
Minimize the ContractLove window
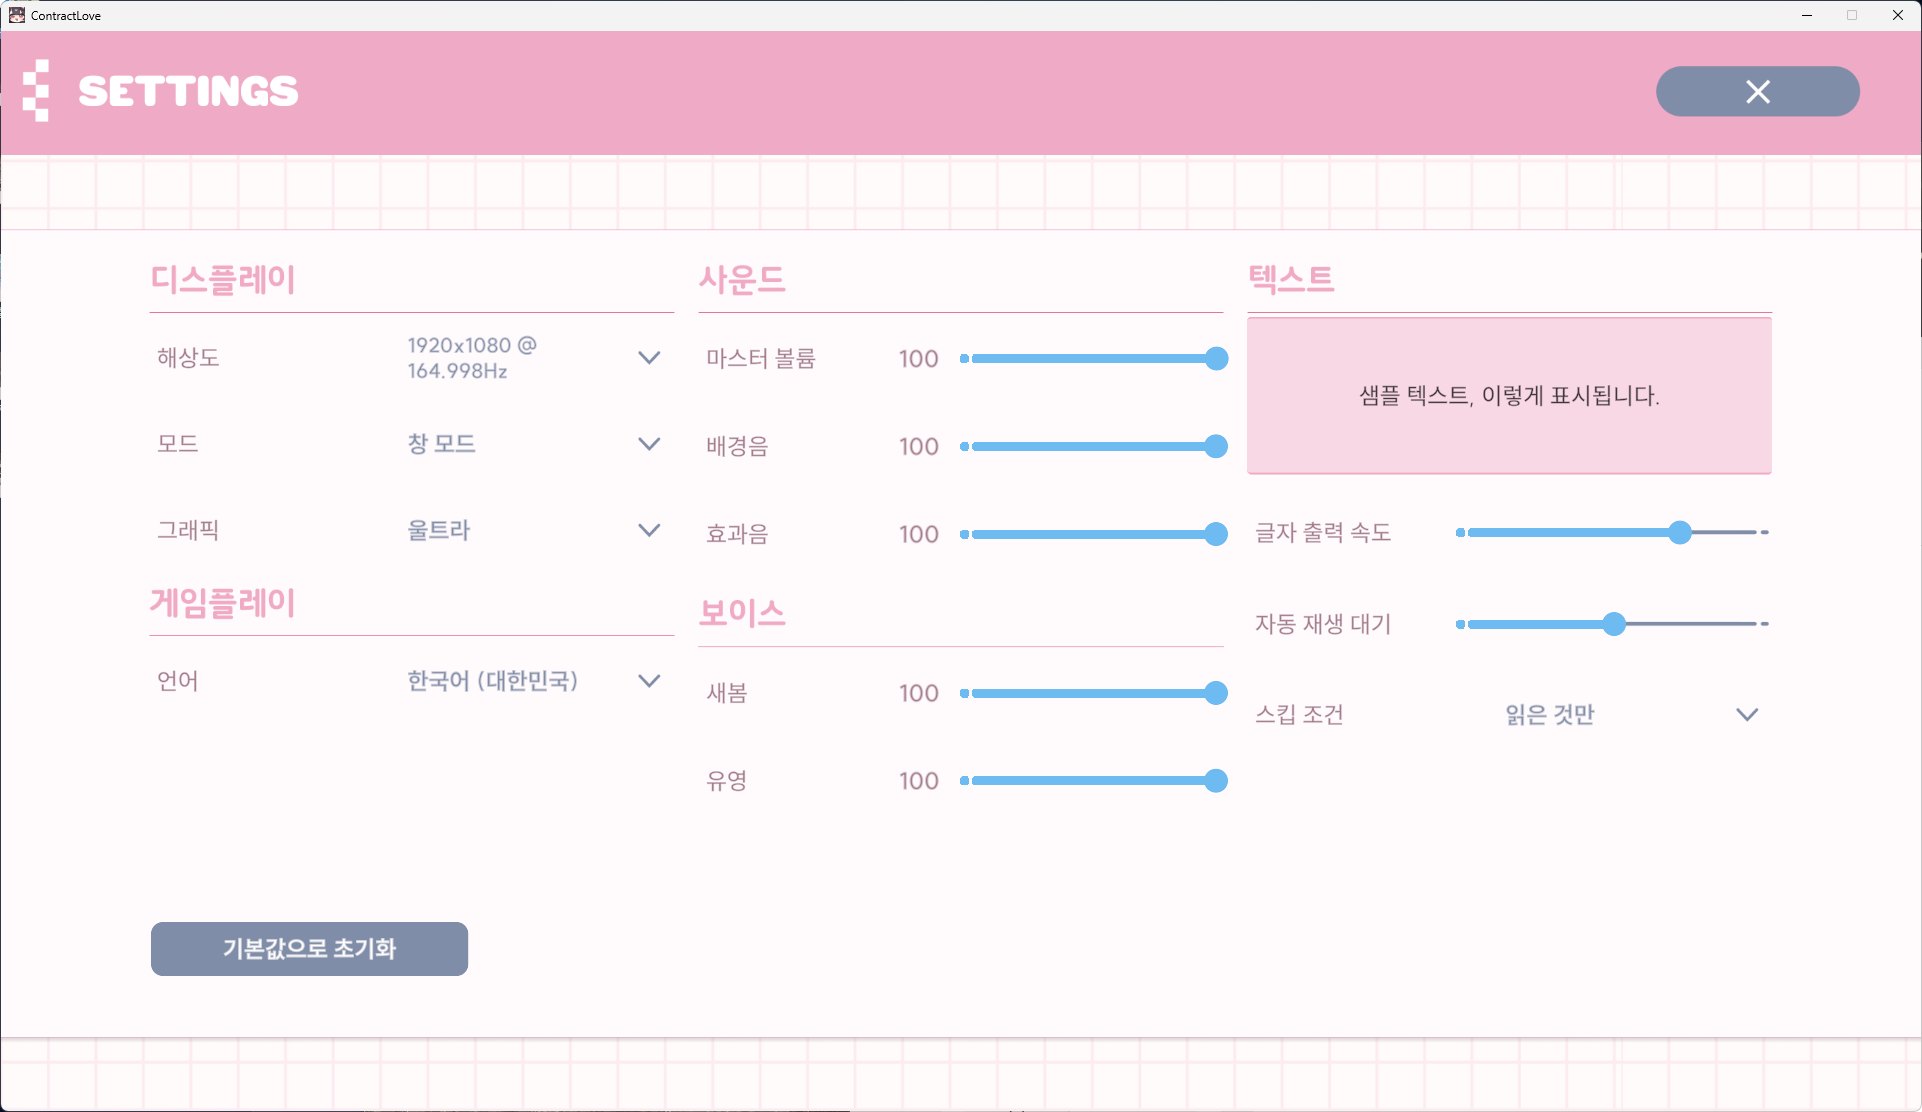point(1807,15)
